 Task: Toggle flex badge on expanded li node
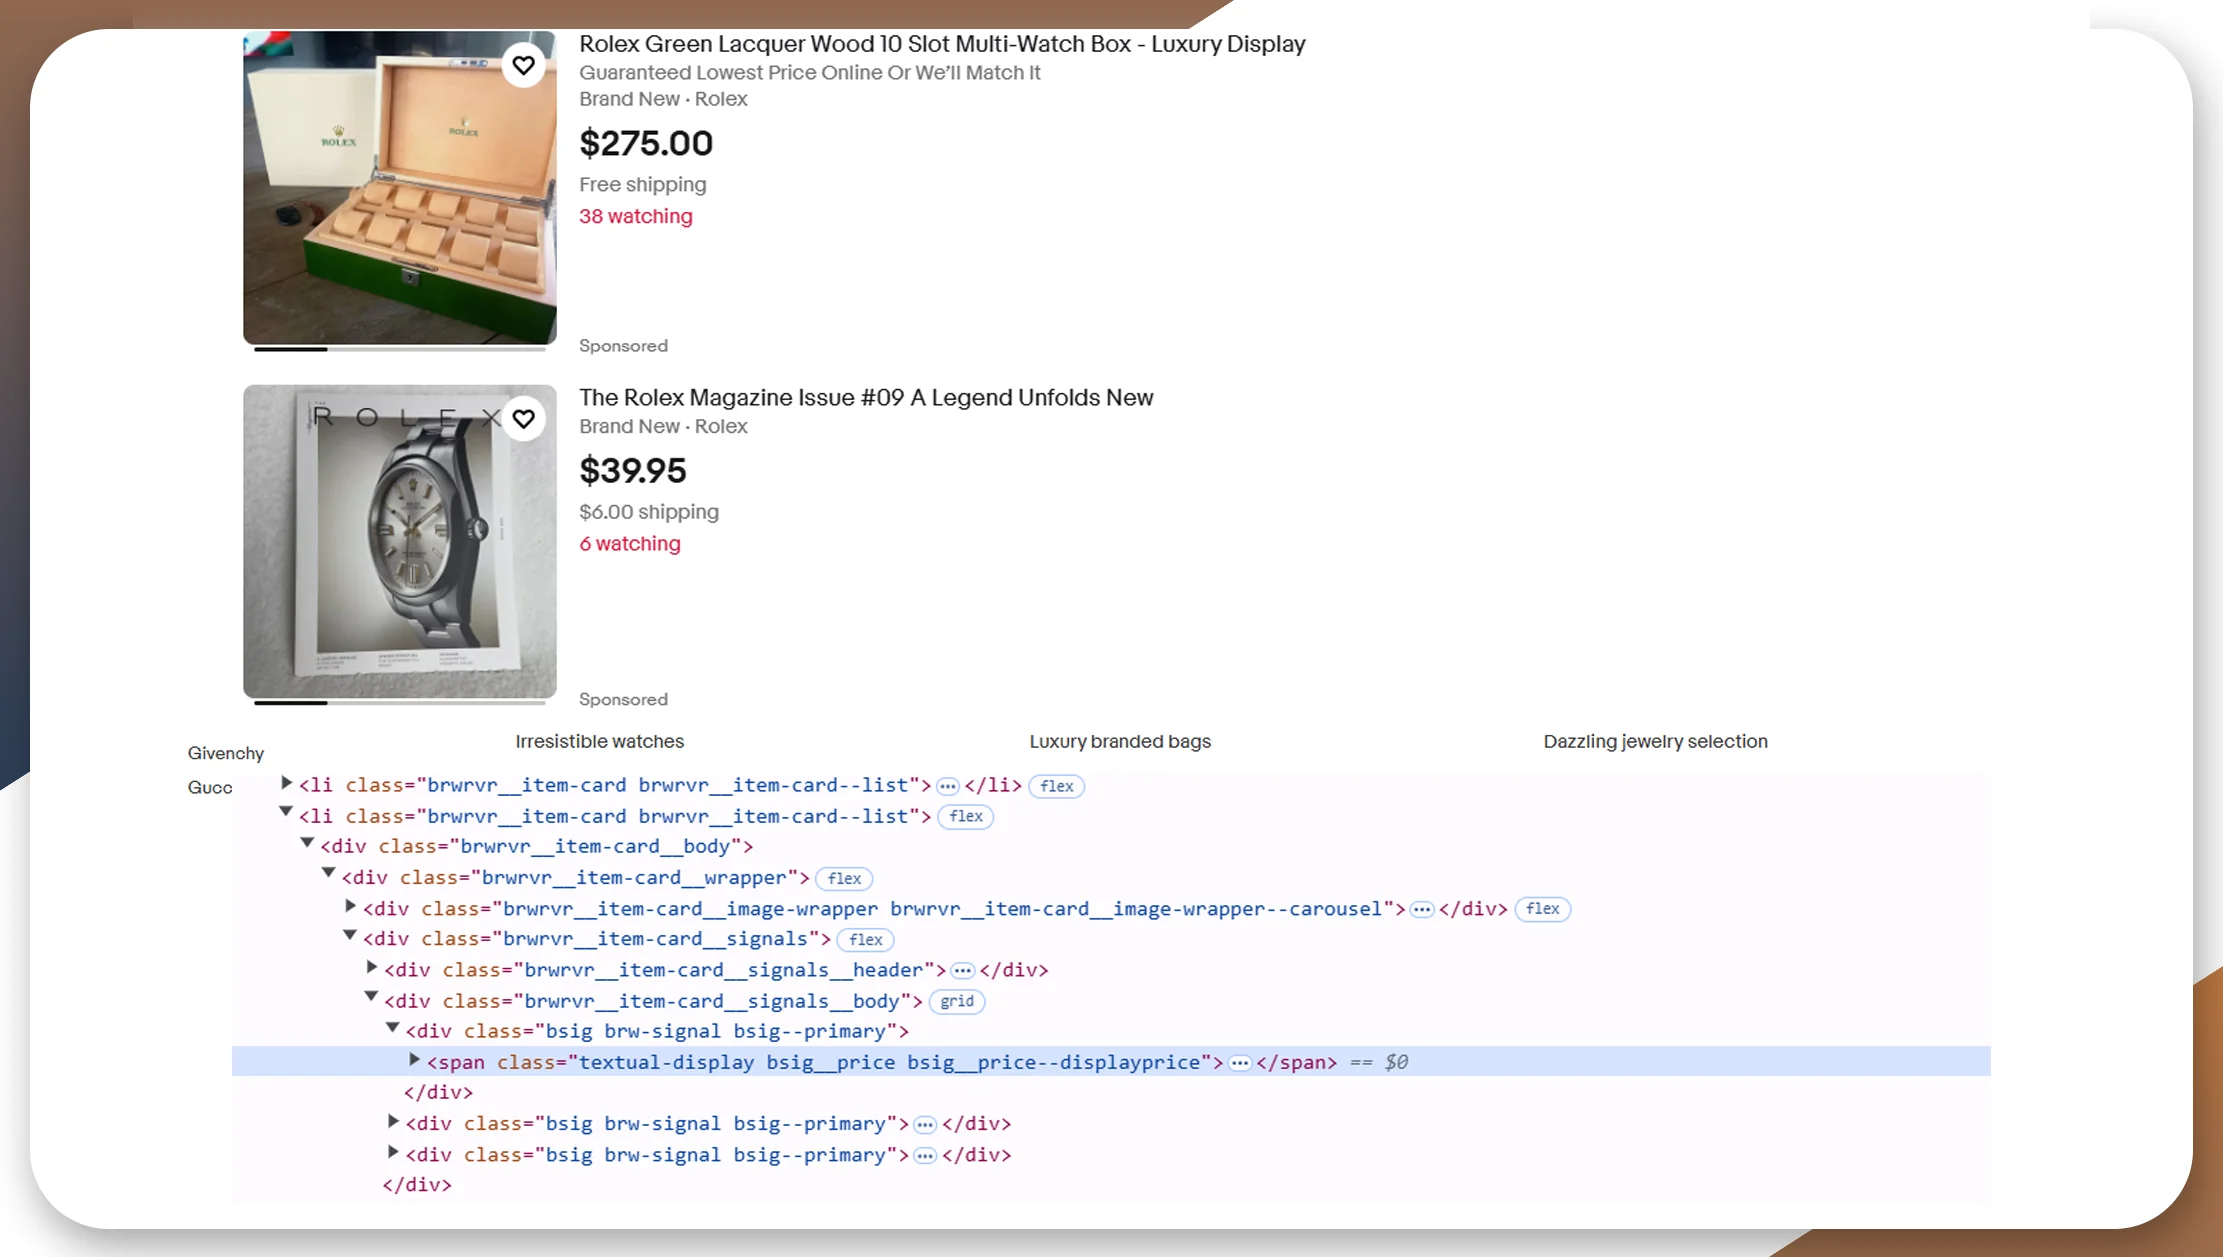966,817
